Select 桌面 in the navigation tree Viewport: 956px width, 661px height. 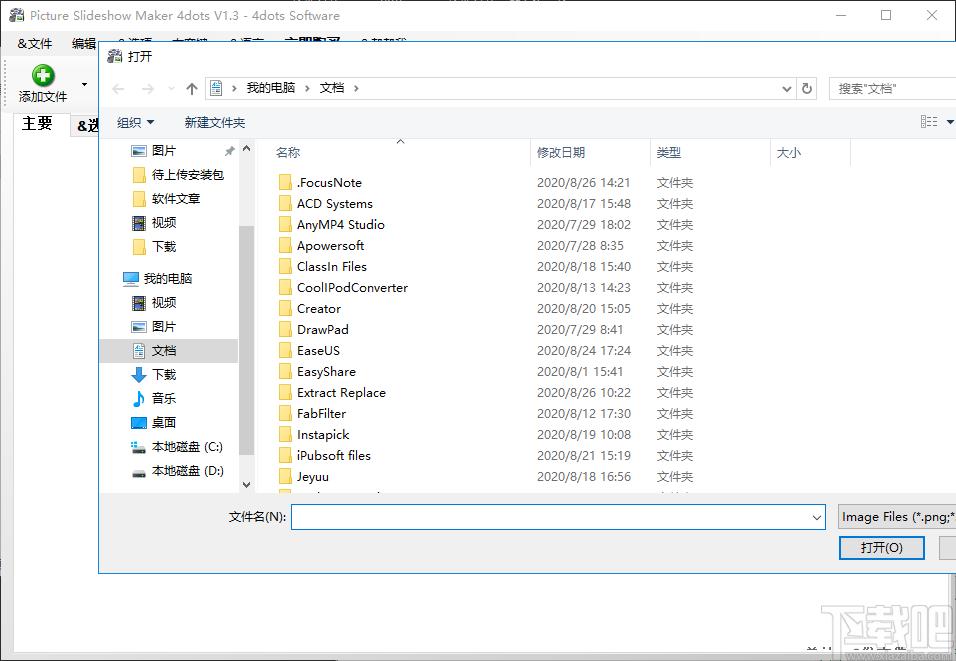pos(163,423)
